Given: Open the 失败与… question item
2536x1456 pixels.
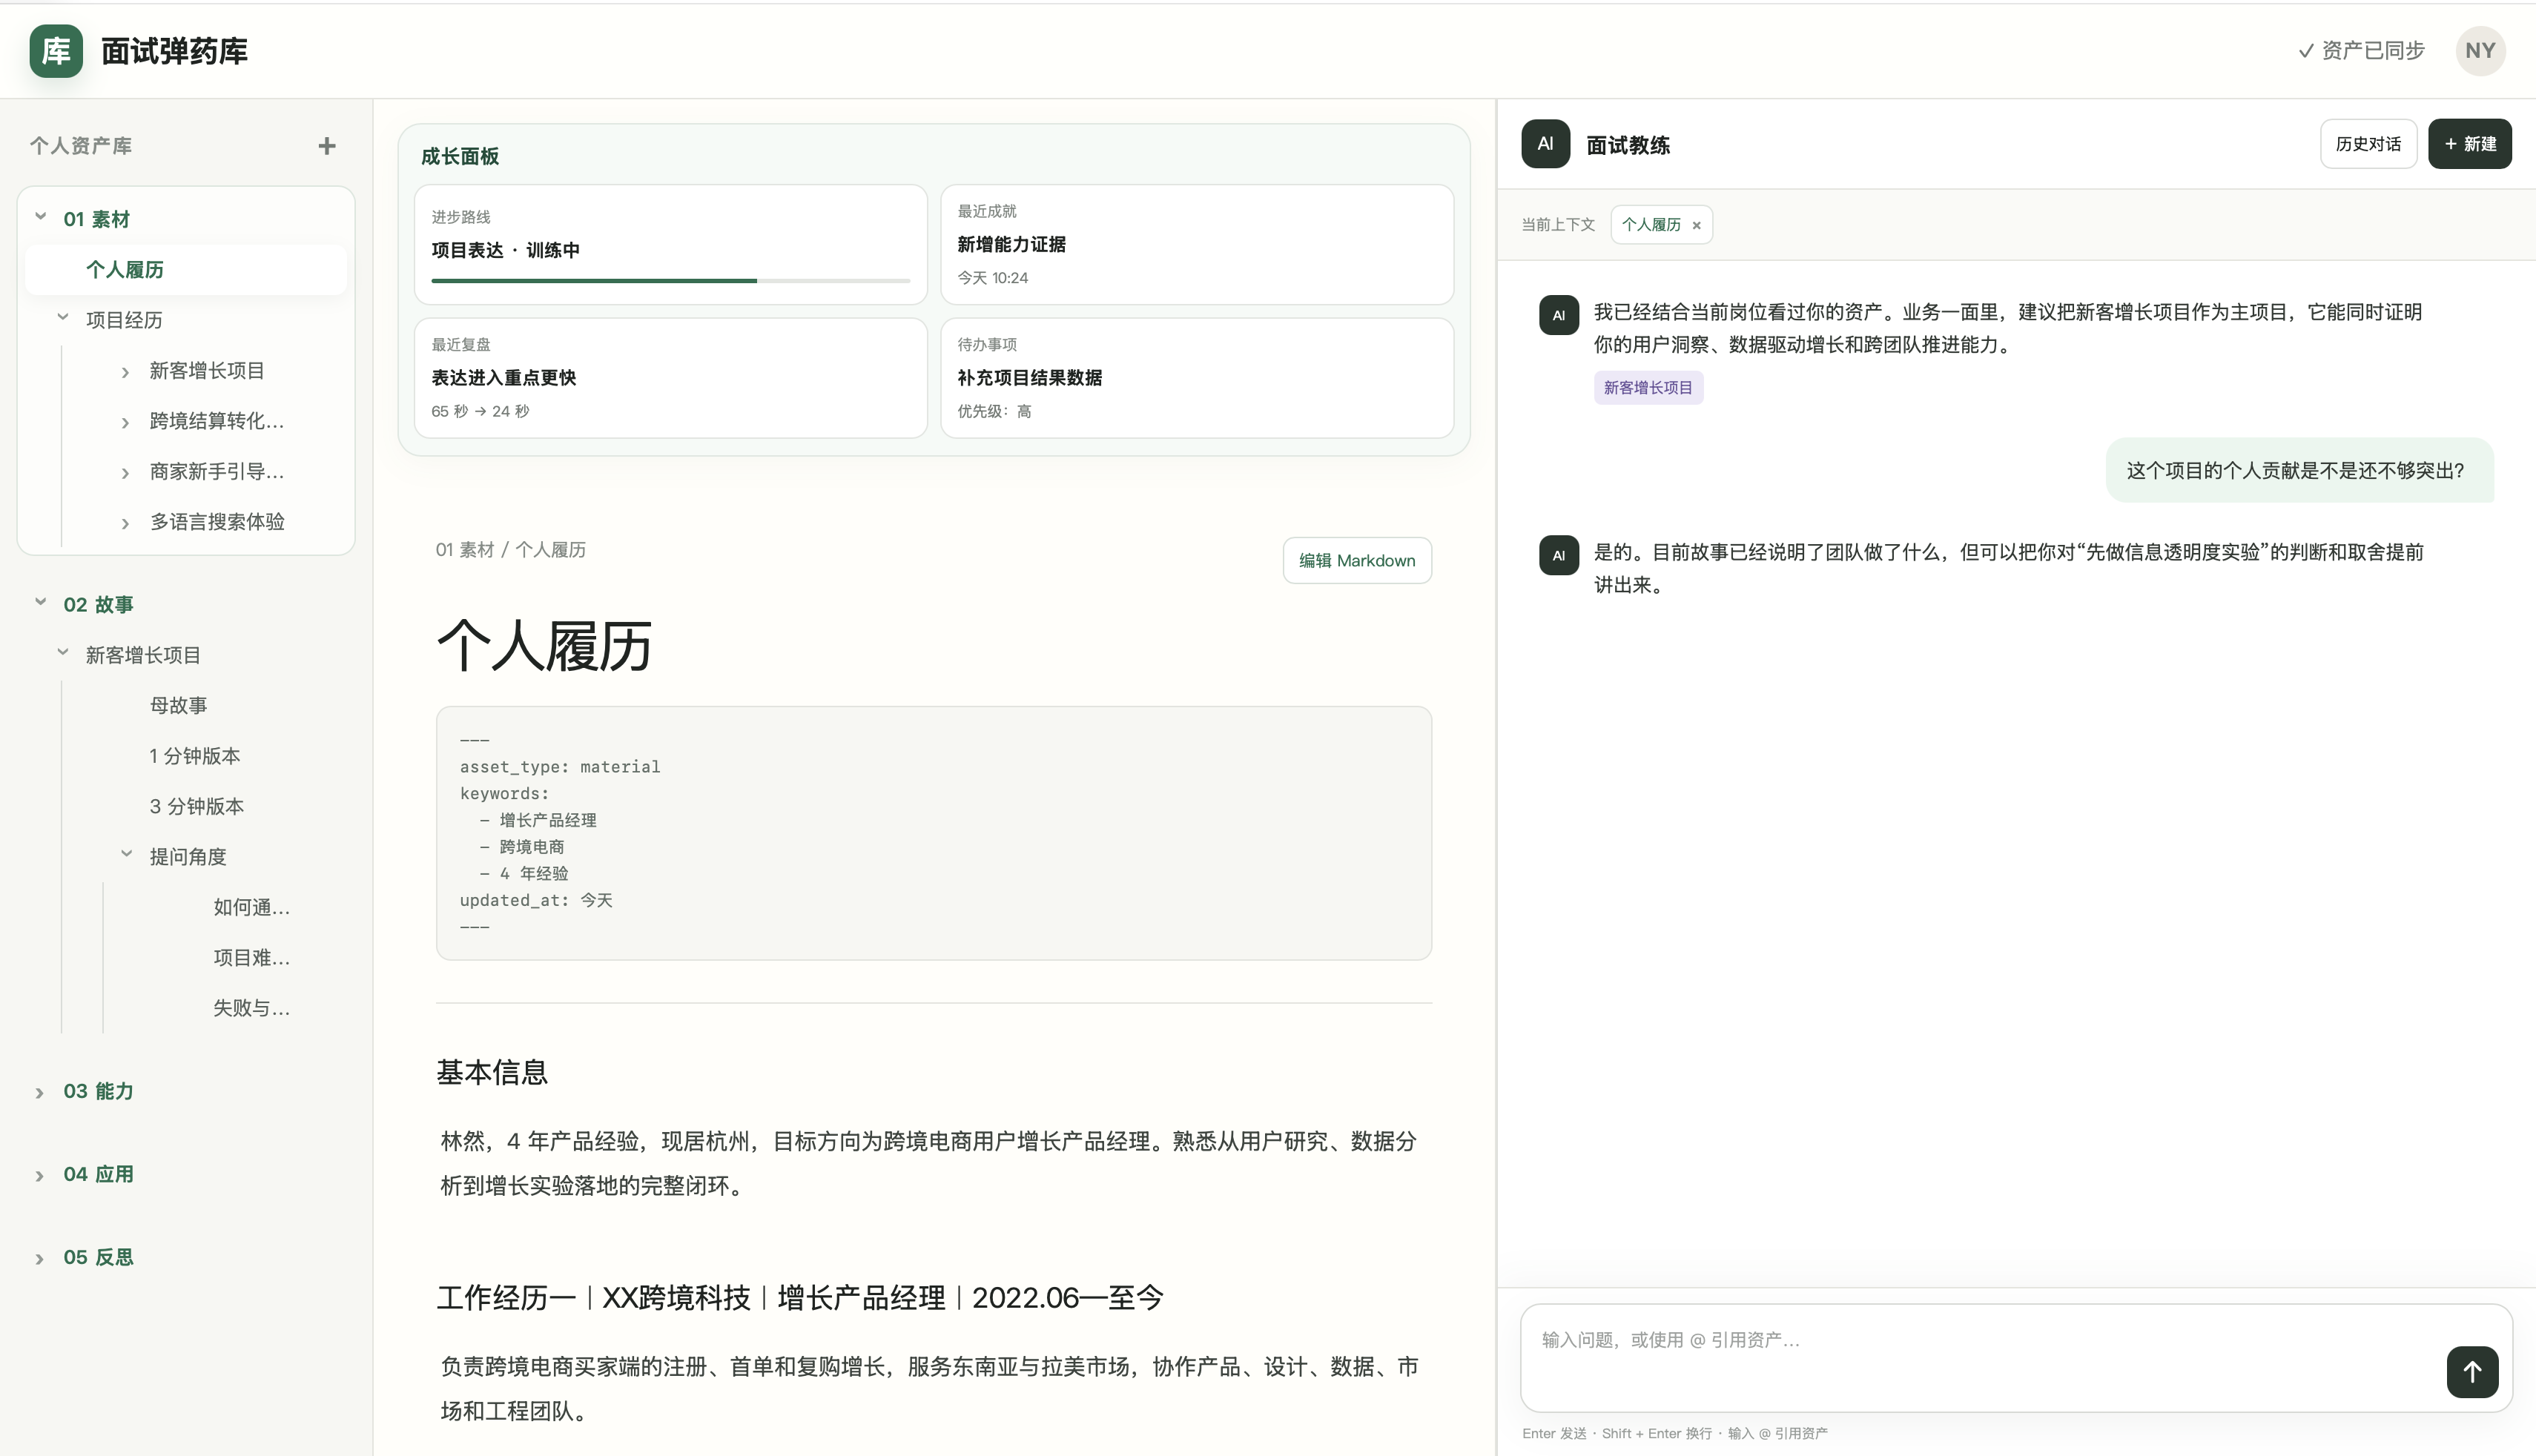Looking at the screenshot, I should click(251, 1008).
